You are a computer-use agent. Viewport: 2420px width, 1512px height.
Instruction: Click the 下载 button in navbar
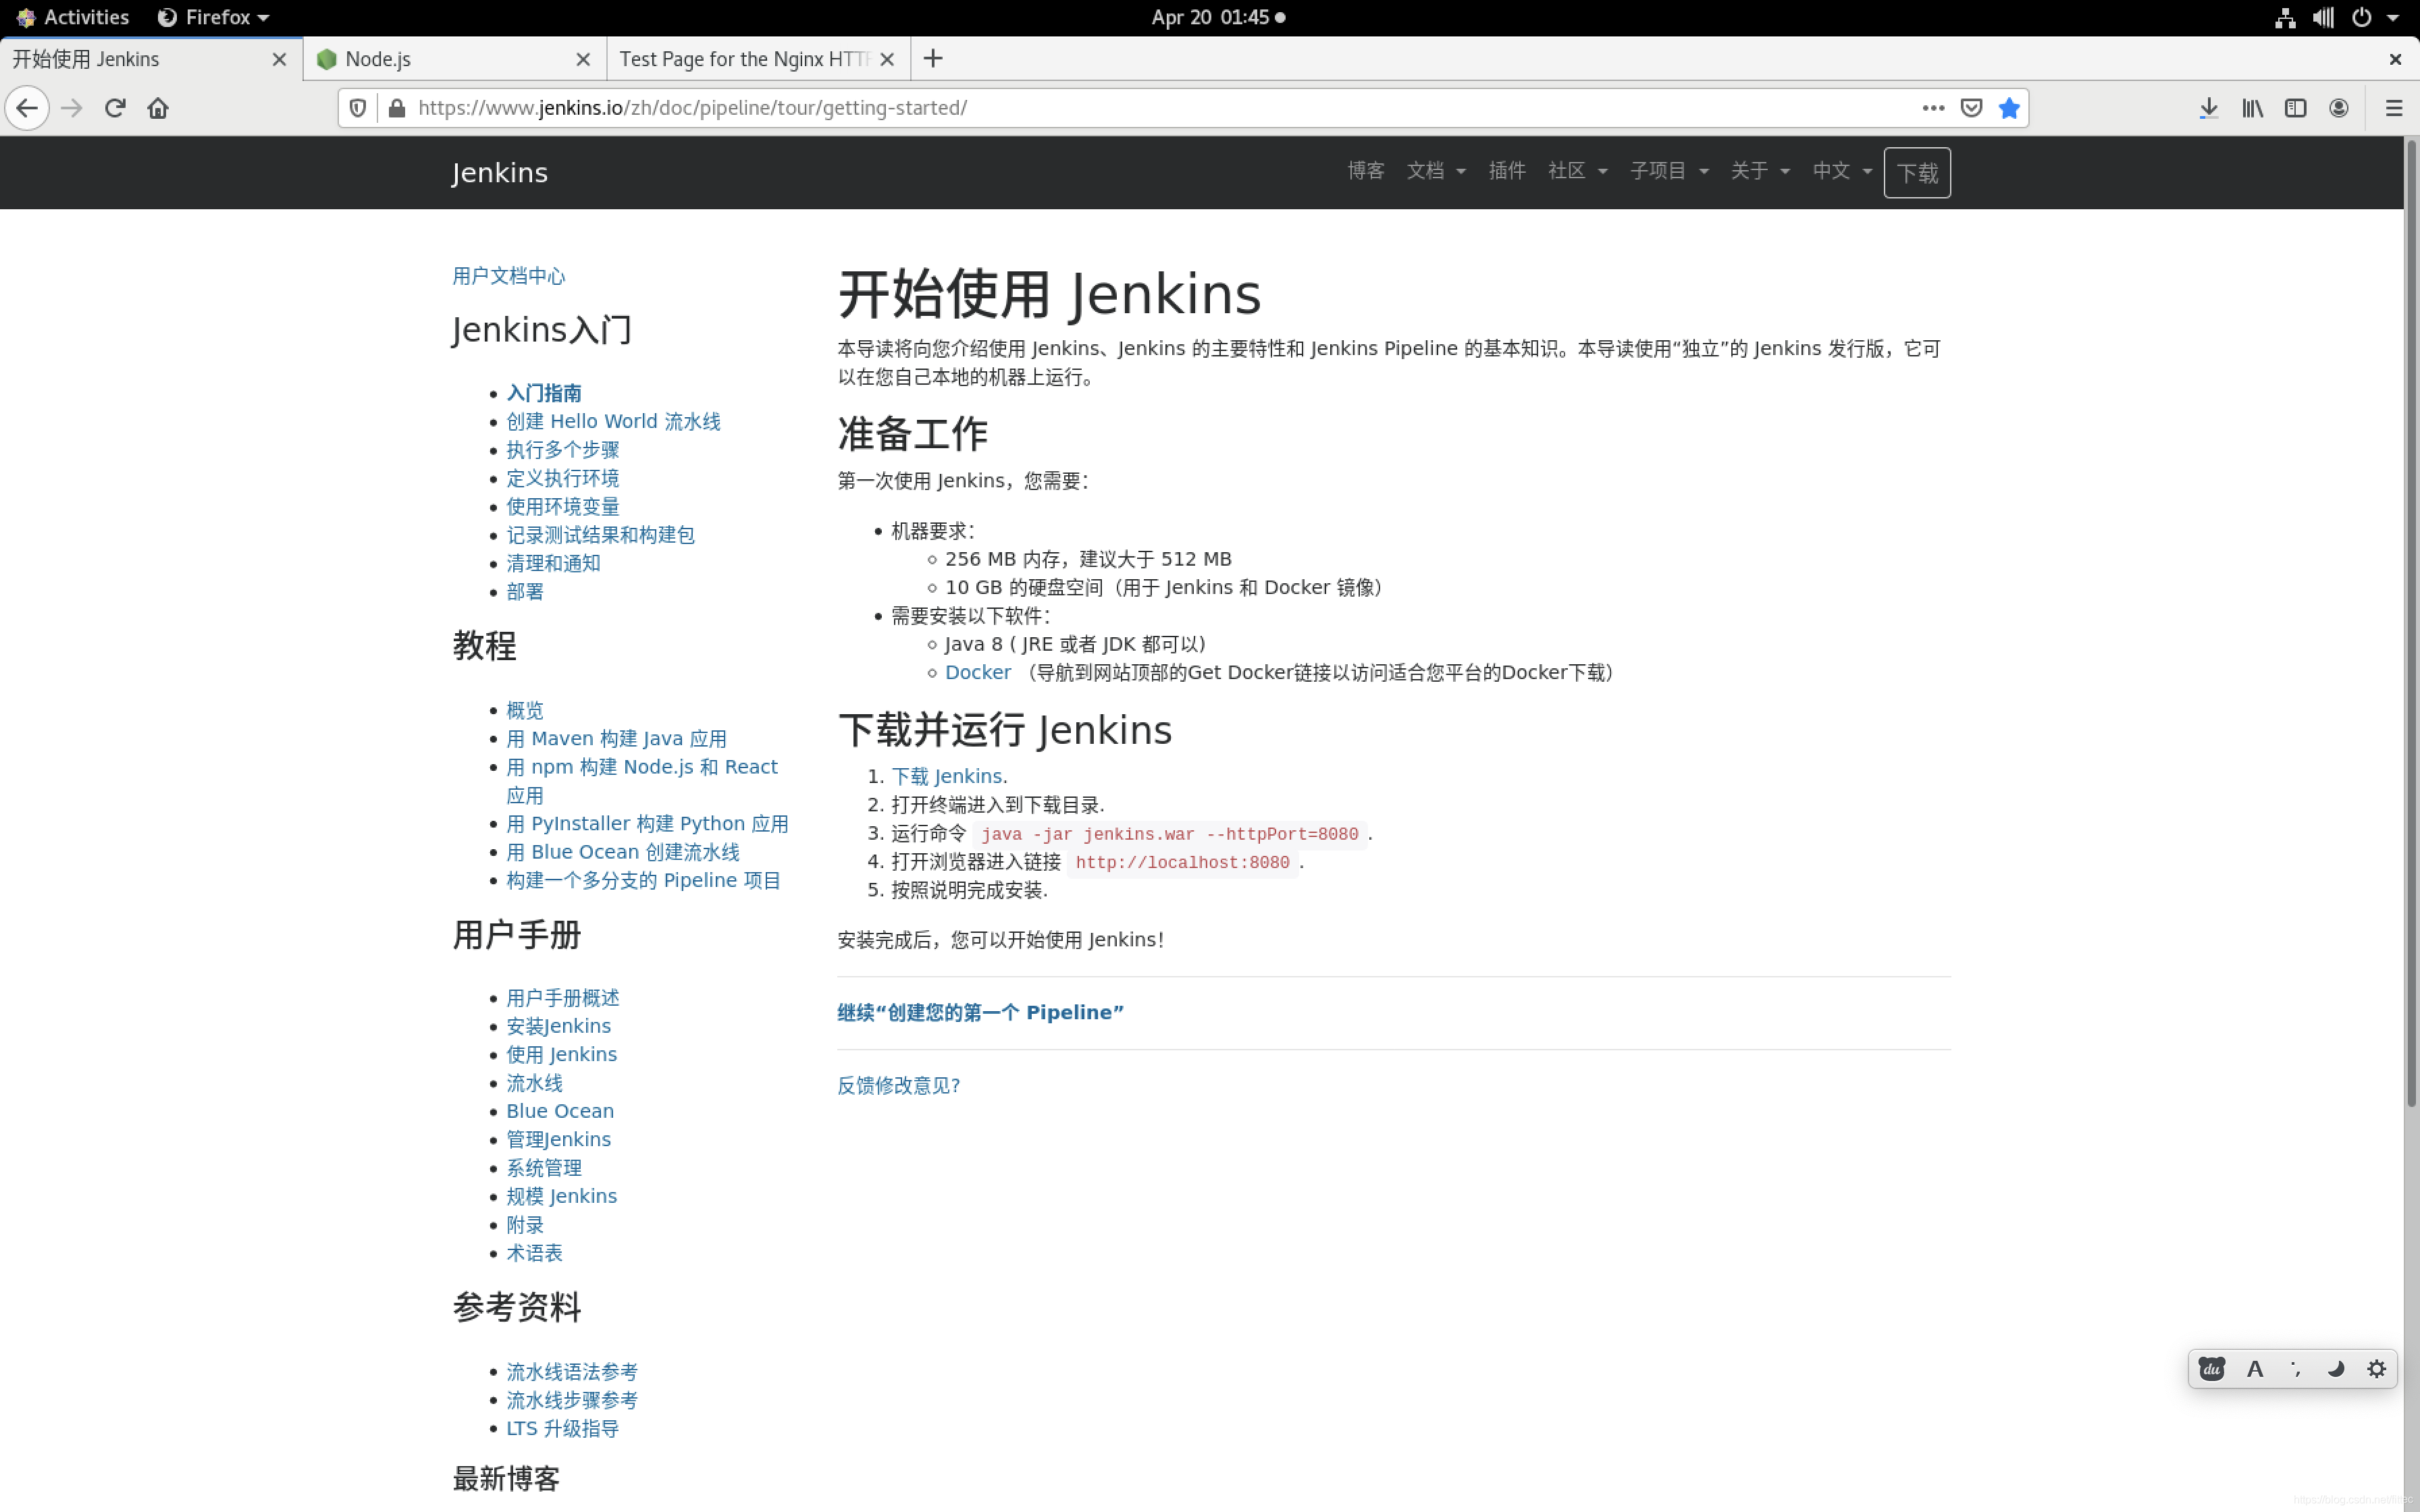(1917, 173)
